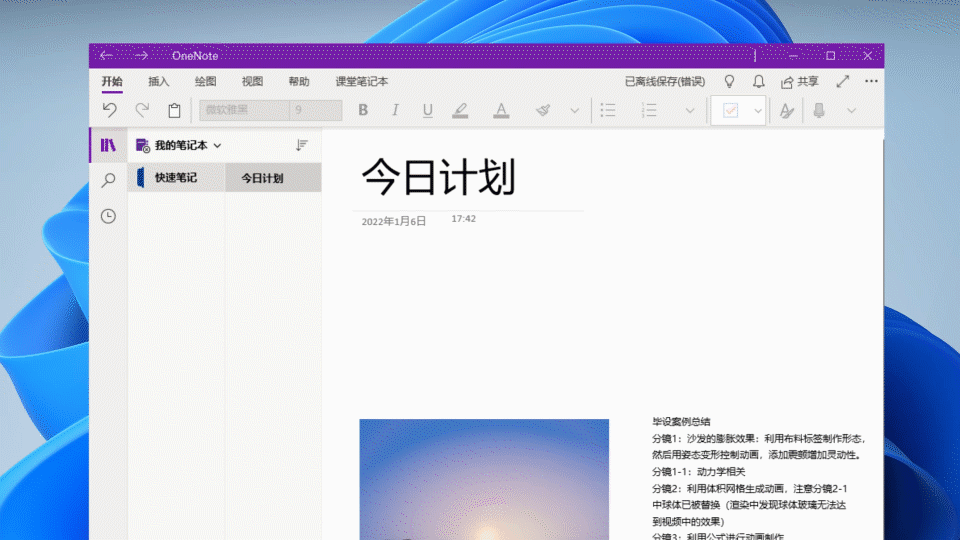Insert a numbered list
The image size is (960, 540).
pyautogui.click(x=649, y=110)
